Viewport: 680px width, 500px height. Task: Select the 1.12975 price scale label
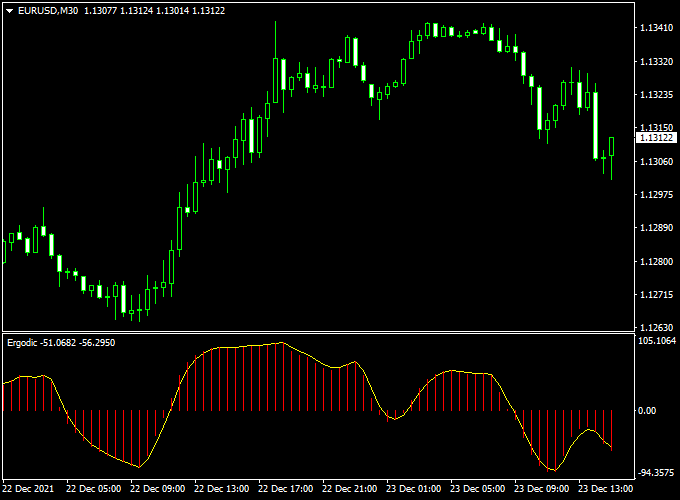pos(657,194)
